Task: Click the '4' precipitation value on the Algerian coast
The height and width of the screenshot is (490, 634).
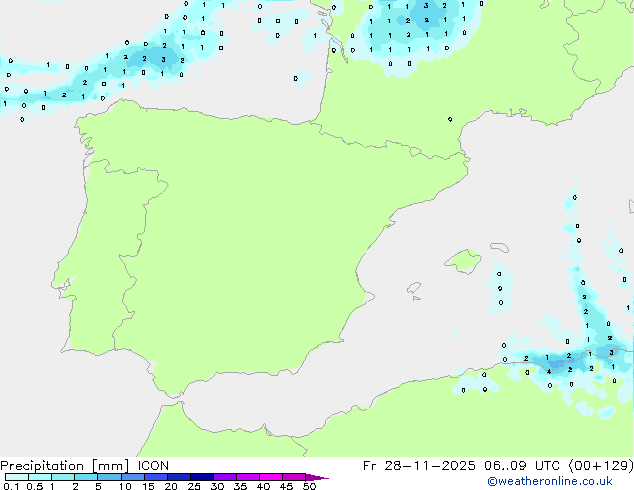Action: click(x=549, y=372)
